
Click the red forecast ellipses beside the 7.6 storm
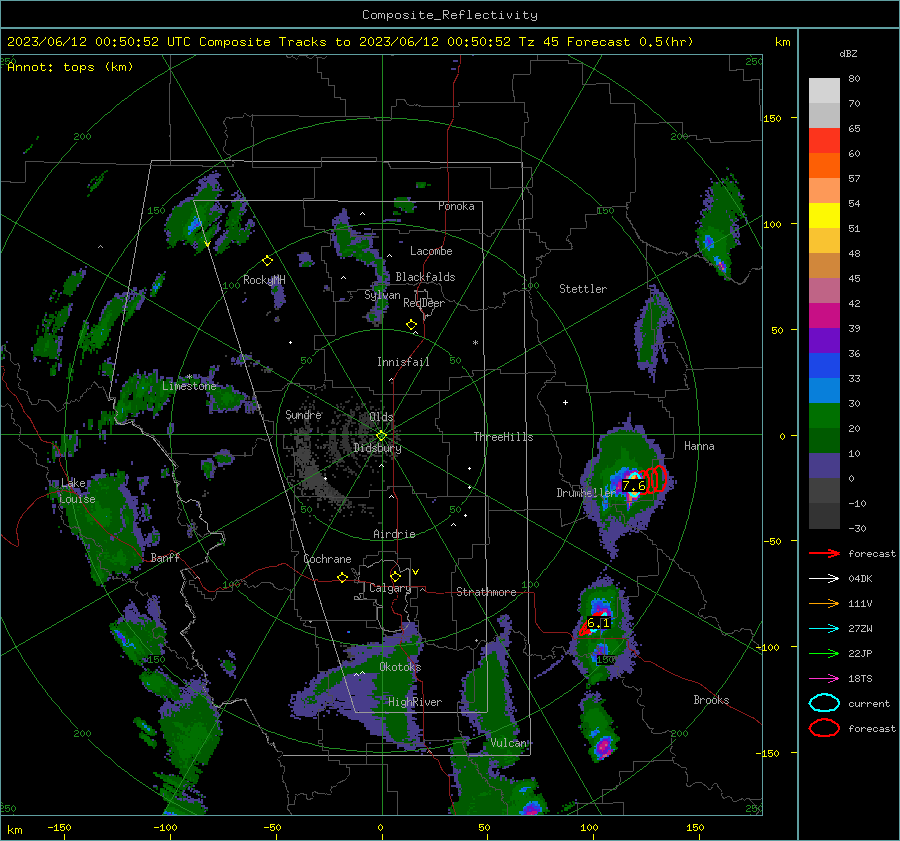pyautogui.click(x=655, y=479)
